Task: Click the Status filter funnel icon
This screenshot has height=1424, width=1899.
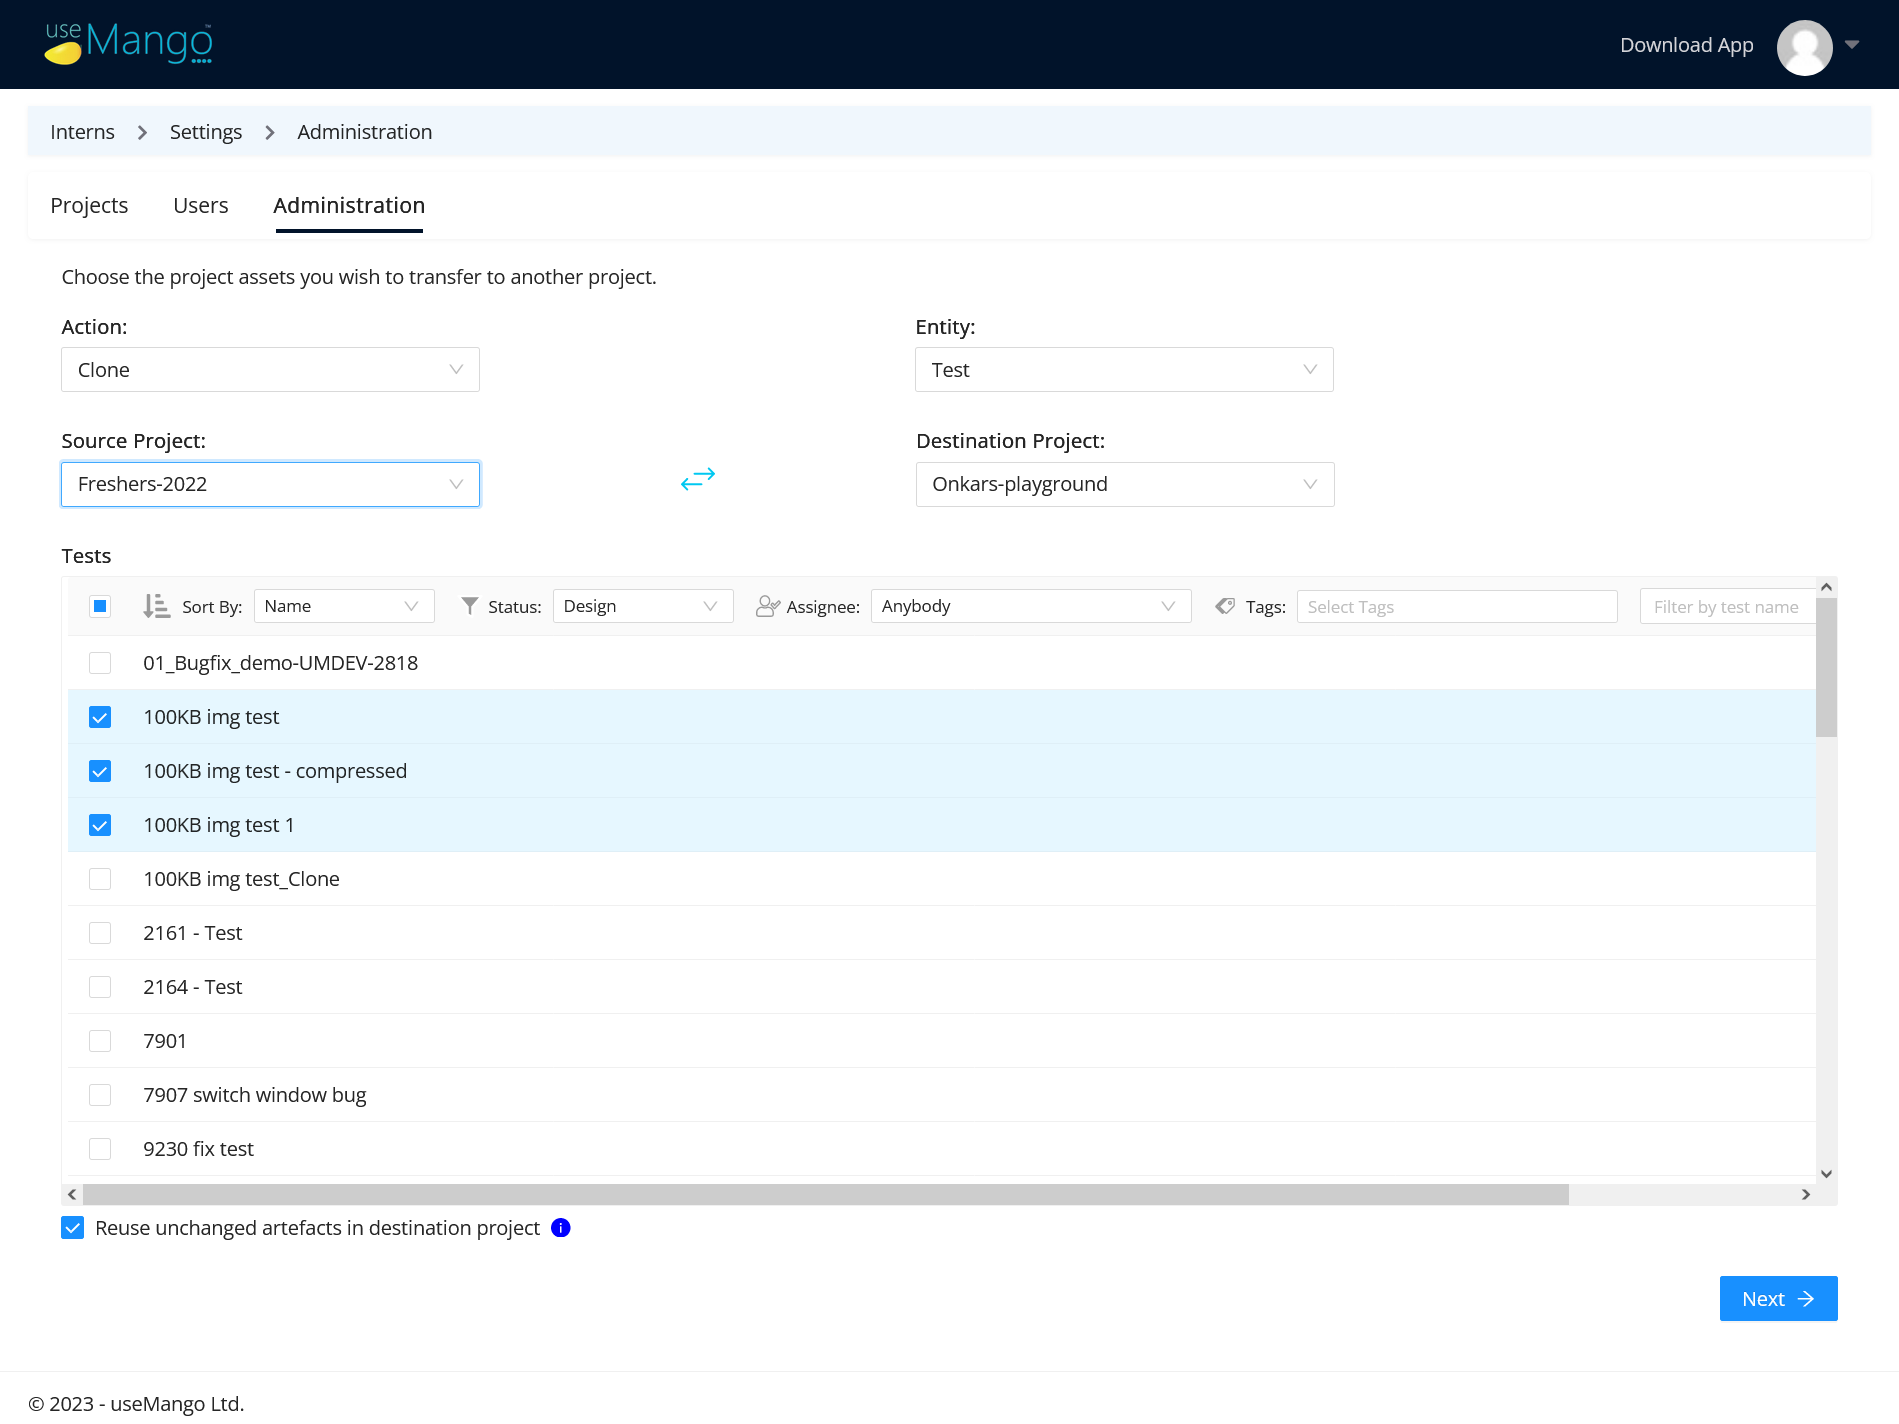Action: [469, 606]
